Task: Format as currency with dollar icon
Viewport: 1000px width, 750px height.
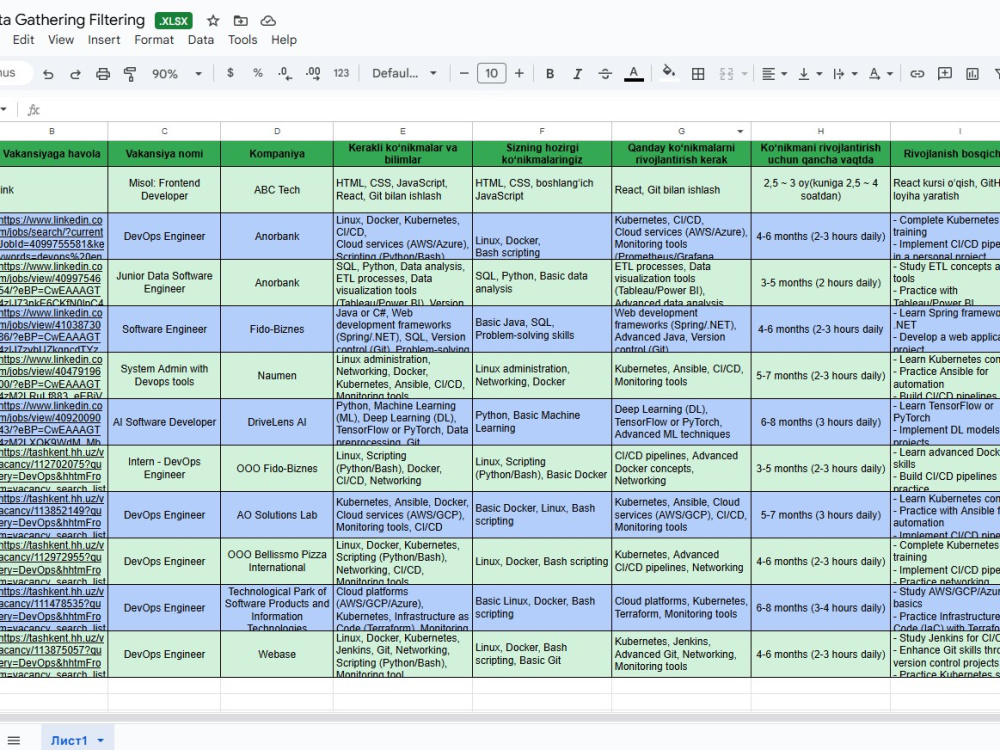Action: pos(230,73)
